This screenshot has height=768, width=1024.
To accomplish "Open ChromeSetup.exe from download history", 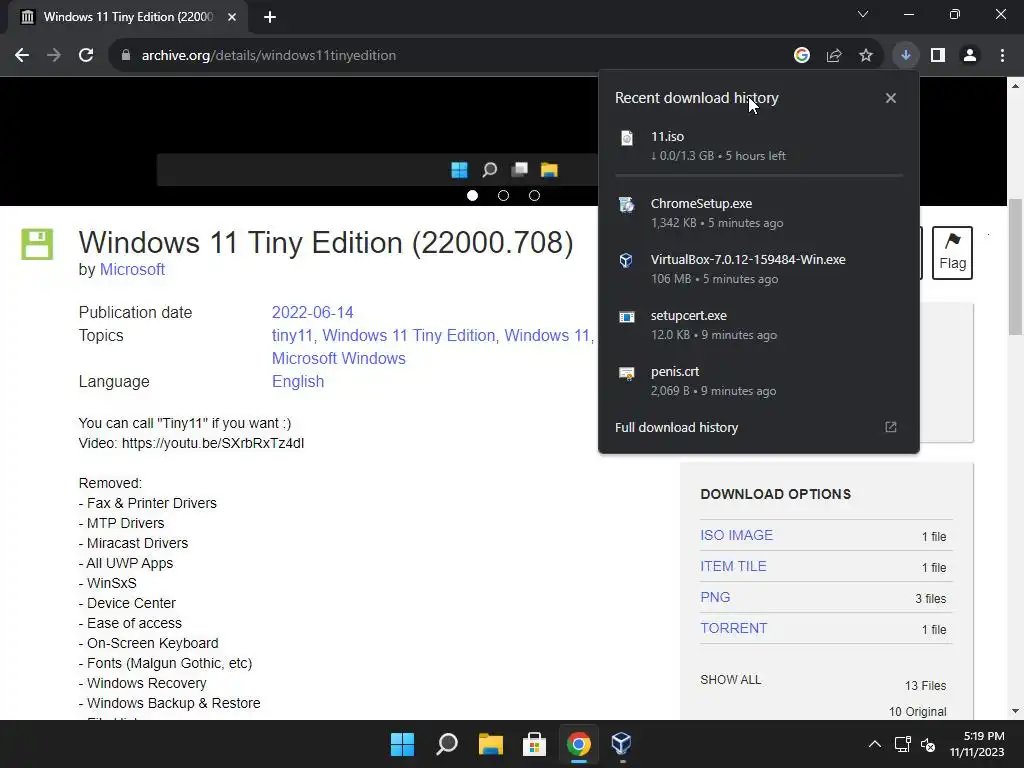I will tap(759, 213).
